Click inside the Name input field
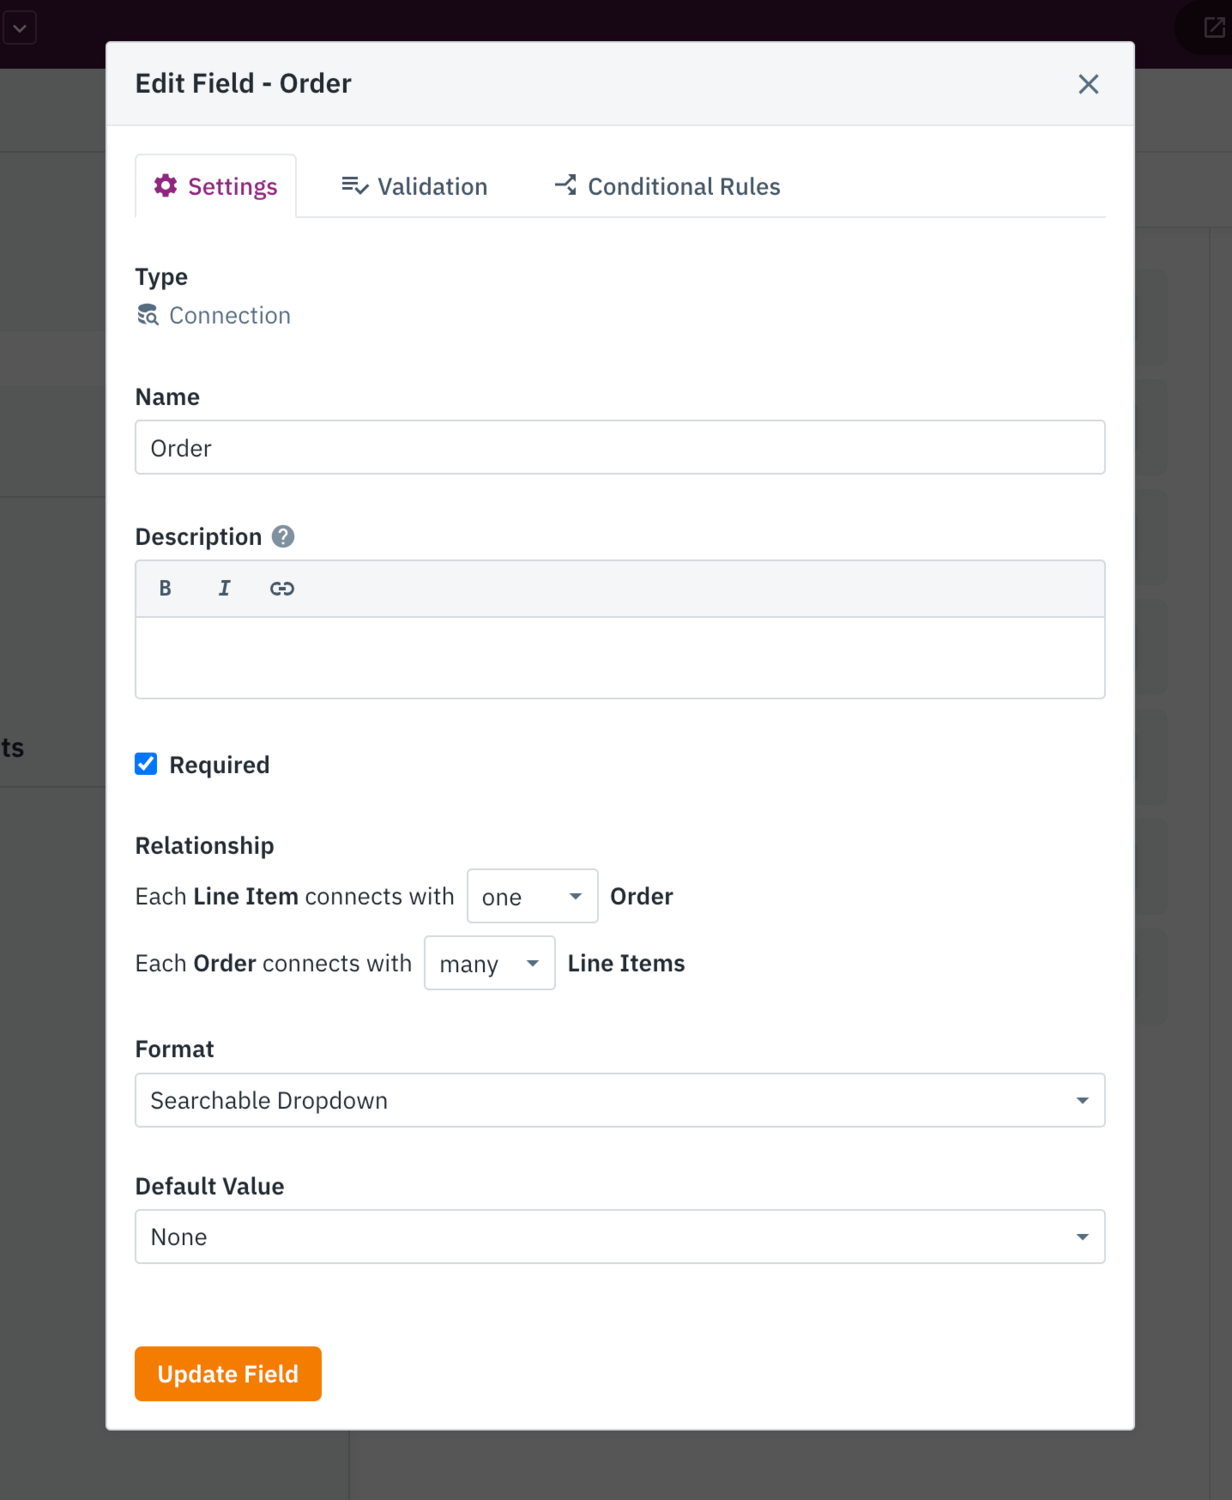The height and width of the screenshot is (1500, 1232). tap(620, 448)
